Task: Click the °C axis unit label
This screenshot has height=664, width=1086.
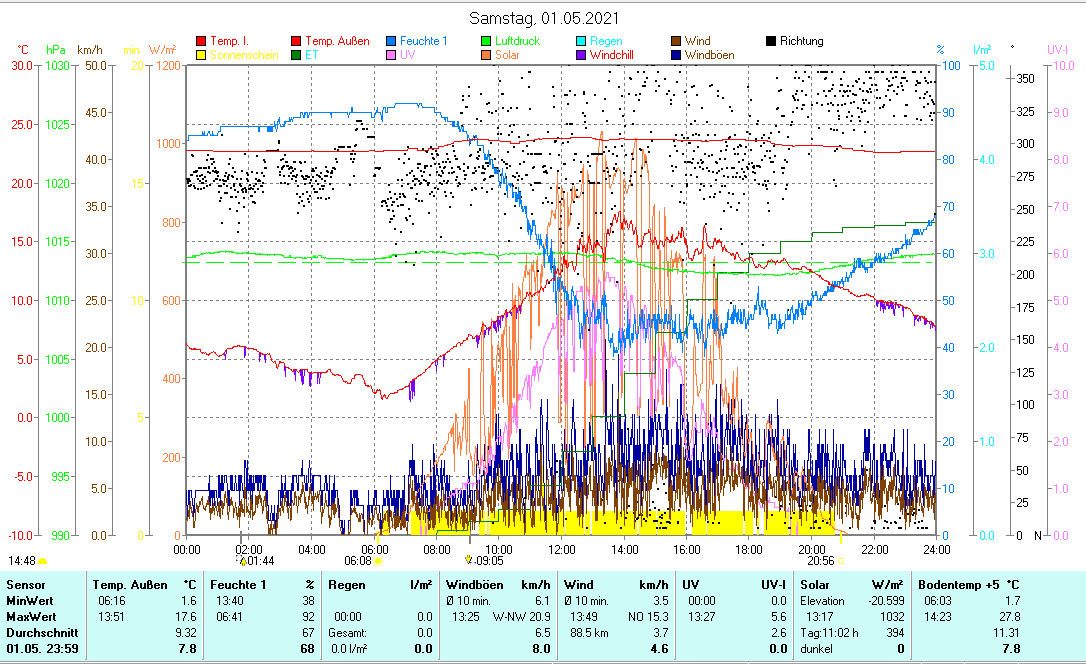Action: 23,50
